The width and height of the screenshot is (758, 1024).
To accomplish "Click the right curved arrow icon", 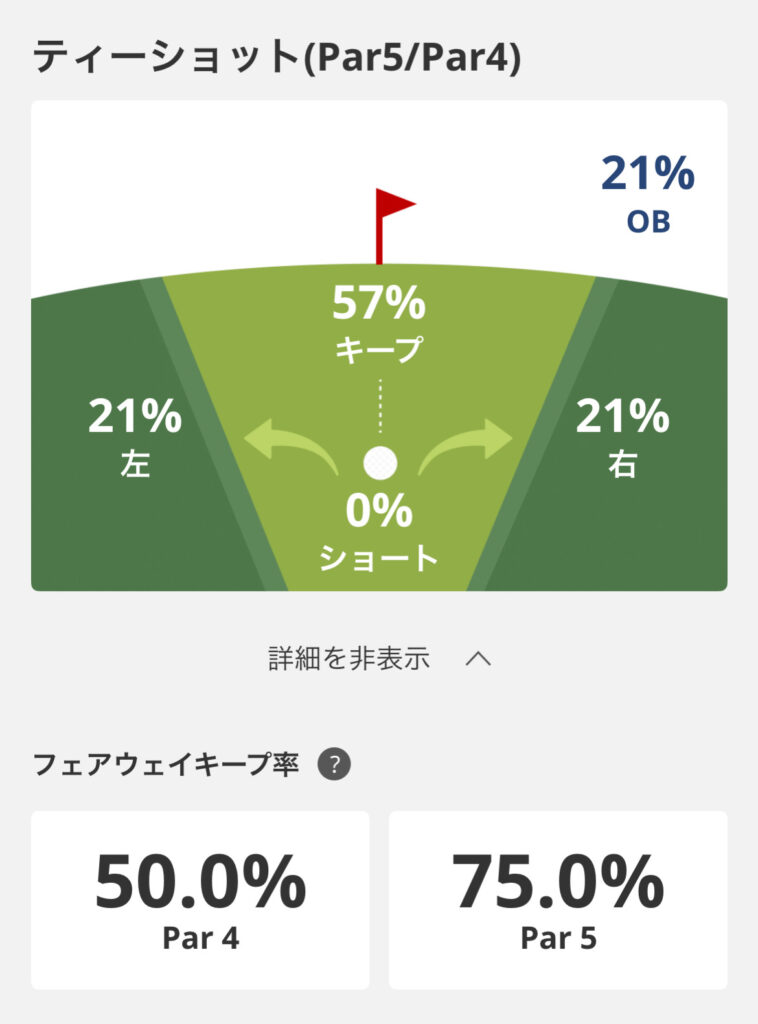I will 467,443.
